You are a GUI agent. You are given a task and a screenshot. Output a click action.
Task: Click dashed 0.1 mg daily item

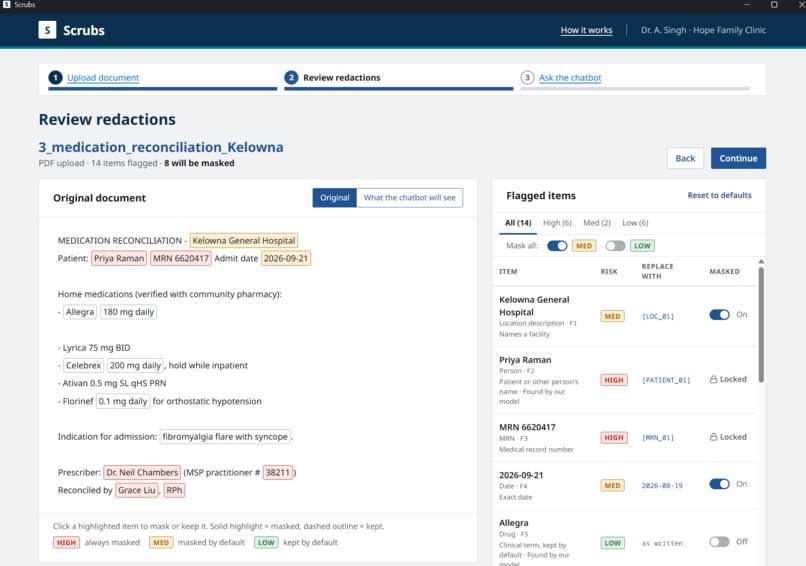123,401
